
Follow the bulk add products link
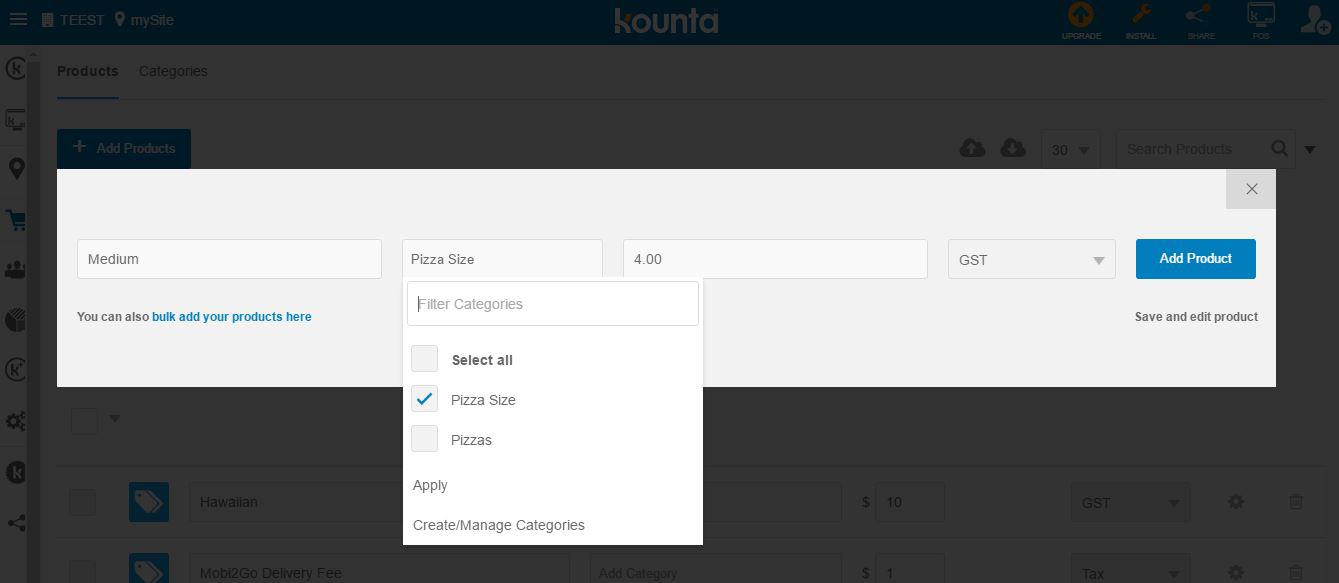click(x=231, y=317)
